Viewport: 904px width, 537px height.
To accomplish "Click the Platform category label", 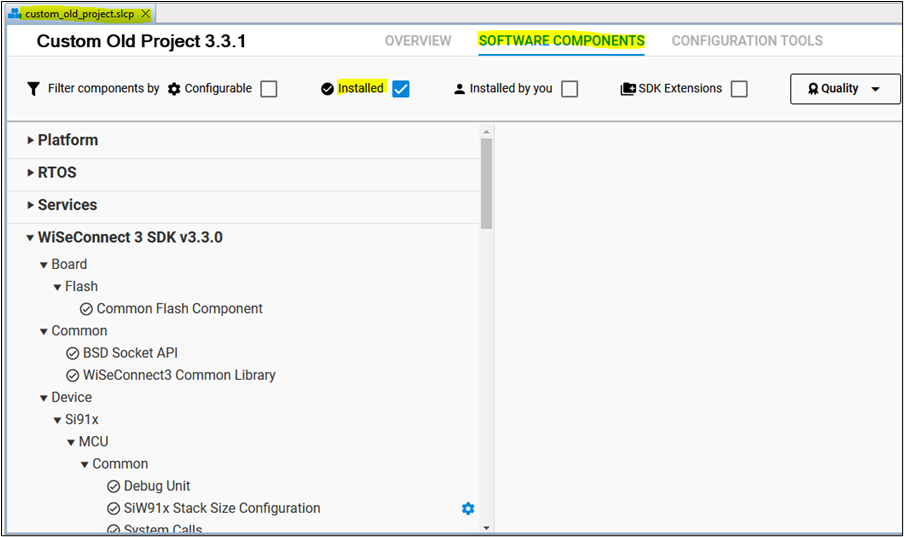I will click(68, 140).
